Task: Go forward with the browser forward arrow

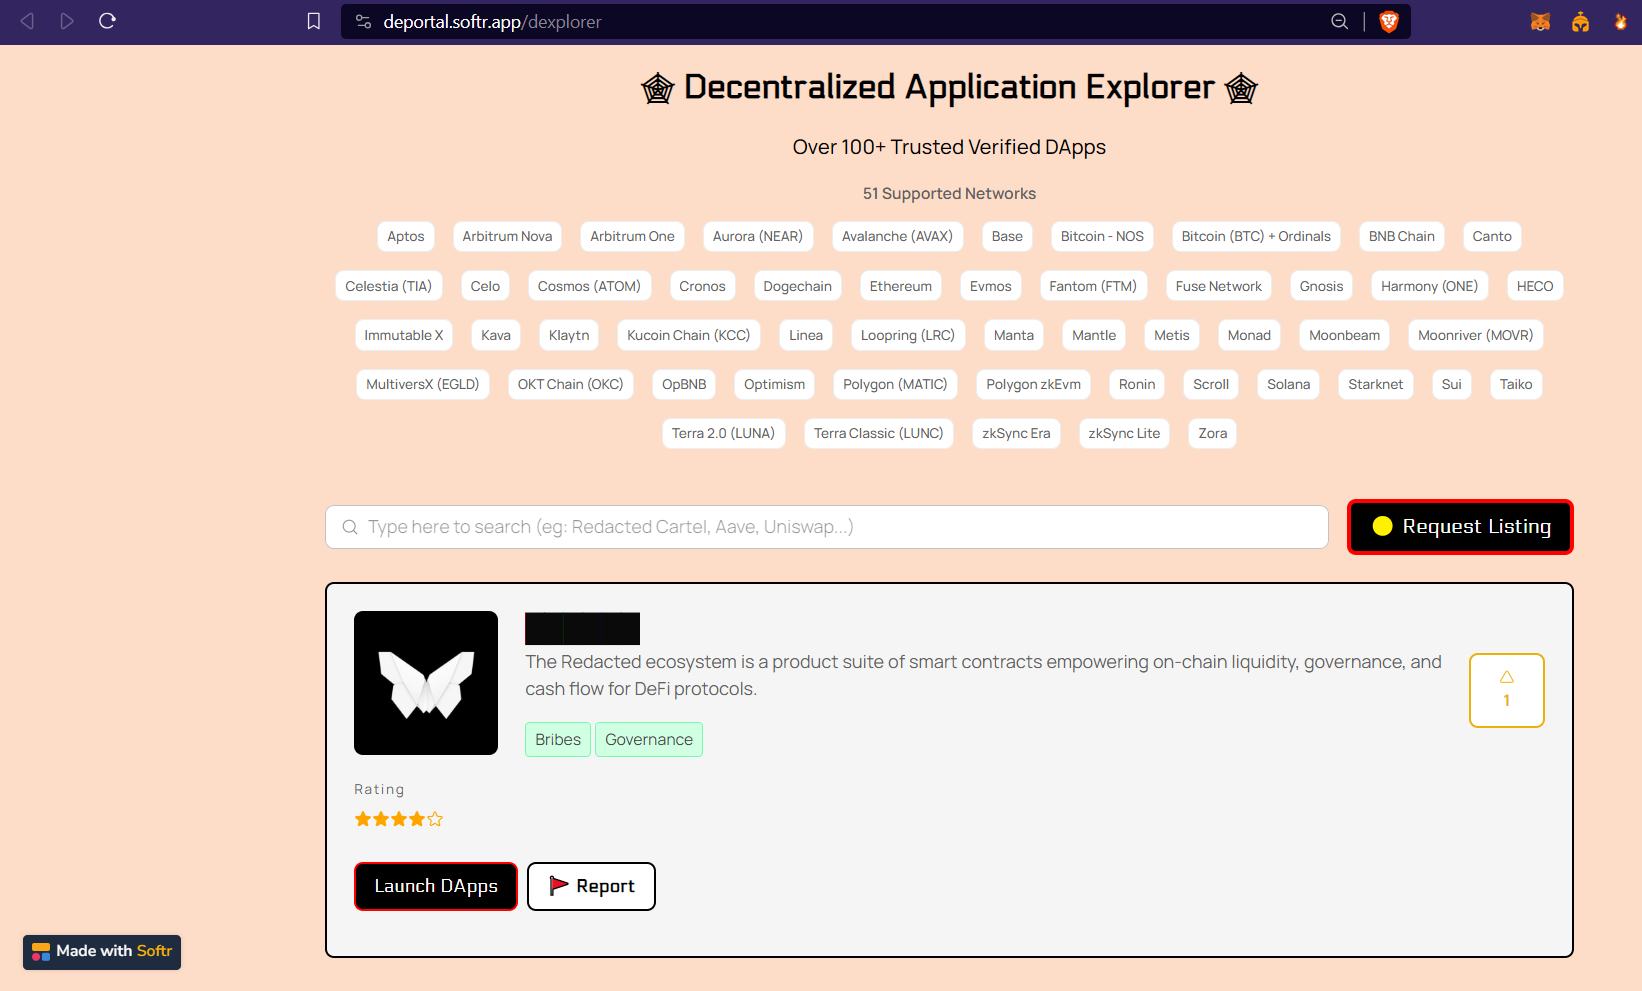Action: click(67, 21)
